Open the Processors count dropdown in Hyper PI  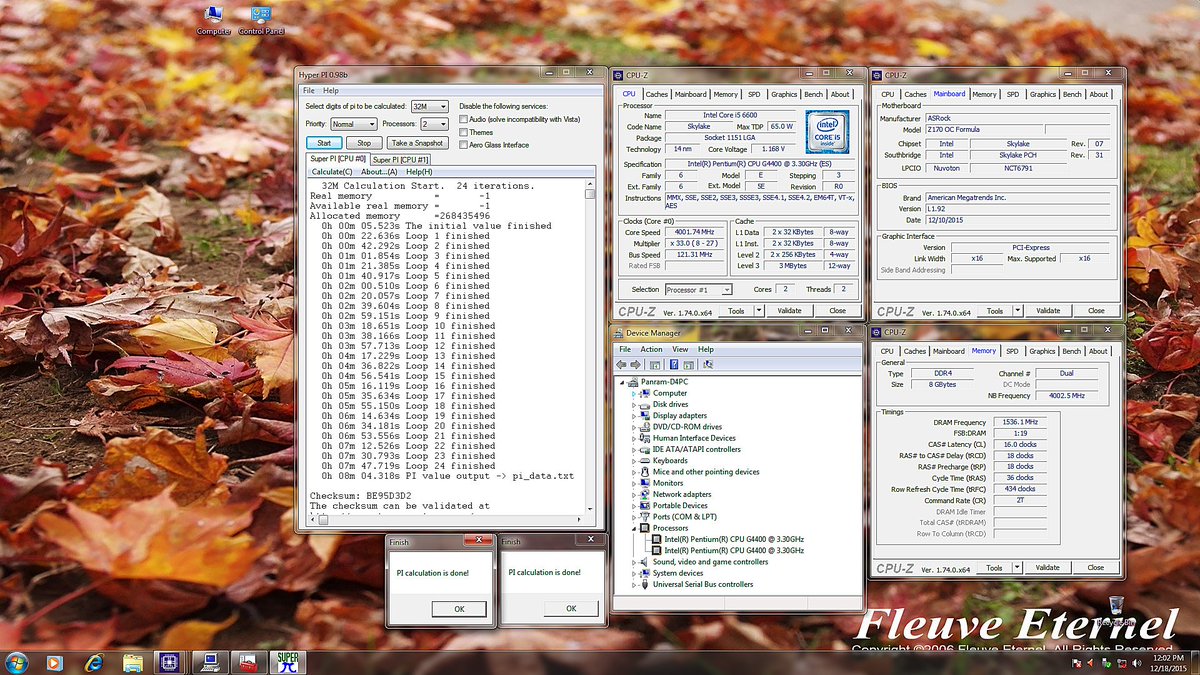pos(435,124)
